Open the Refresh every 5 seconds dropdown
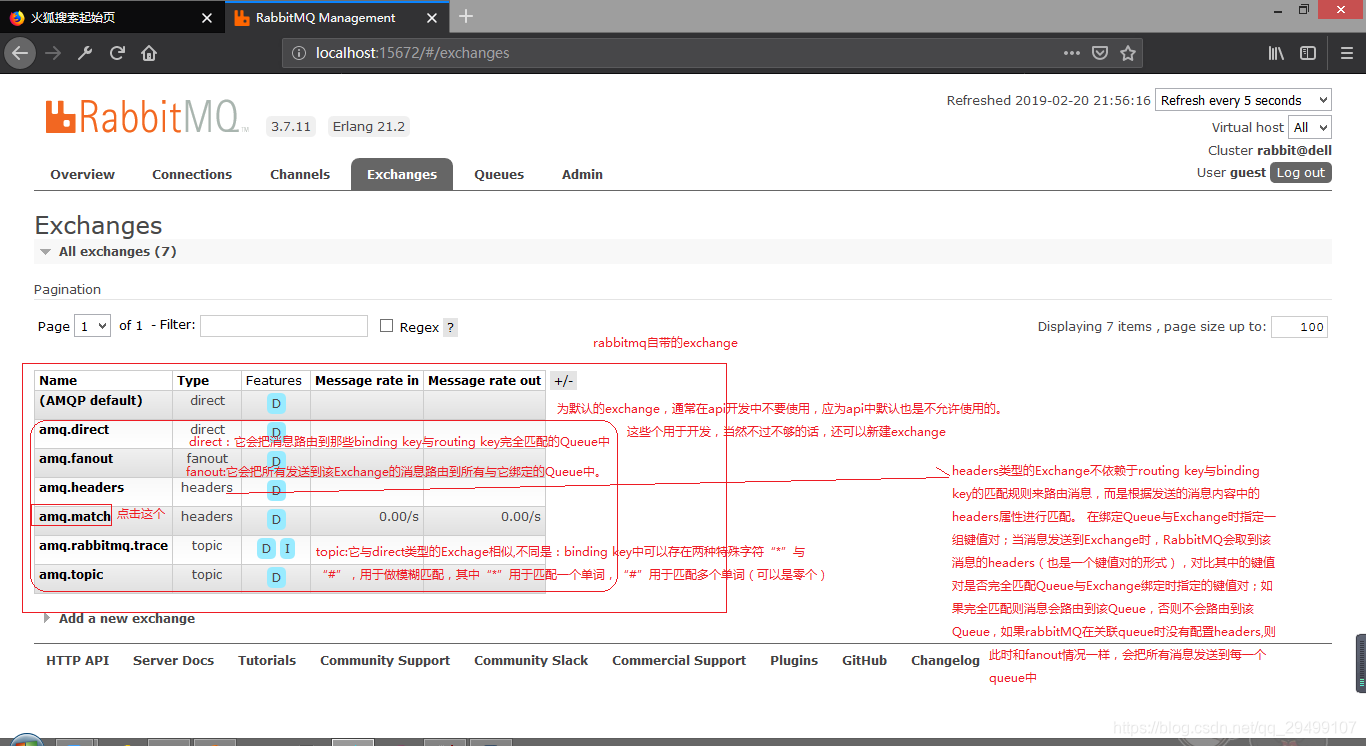The image size is (1366, 746). (1244, 100)
